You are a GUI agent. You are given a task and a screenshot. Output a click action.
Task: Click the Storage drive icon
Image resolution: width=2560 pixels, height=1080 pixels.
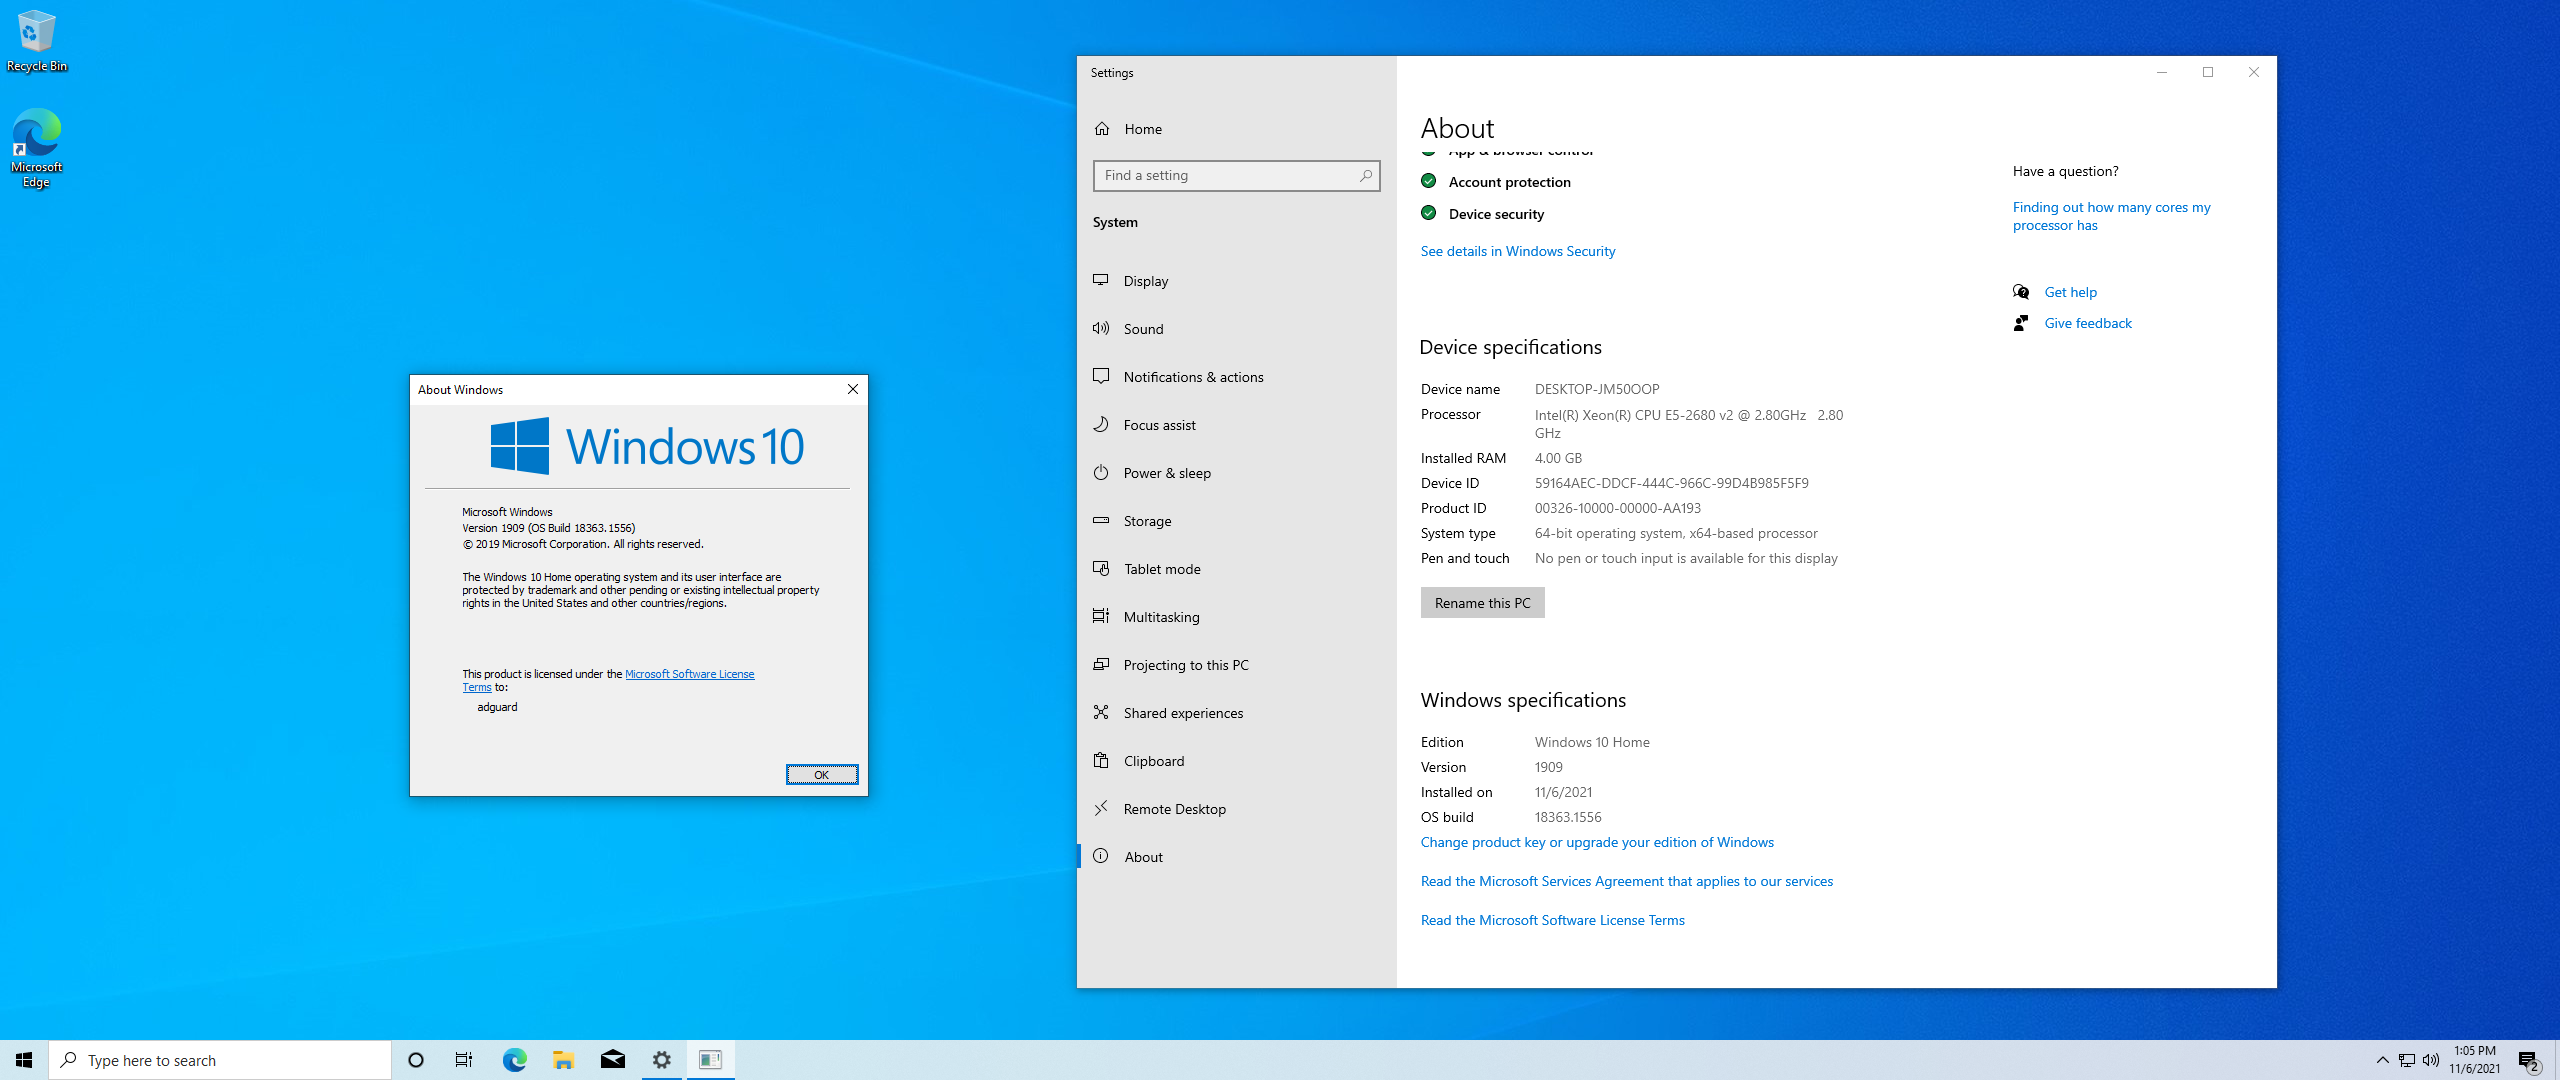click(1101, 520)
